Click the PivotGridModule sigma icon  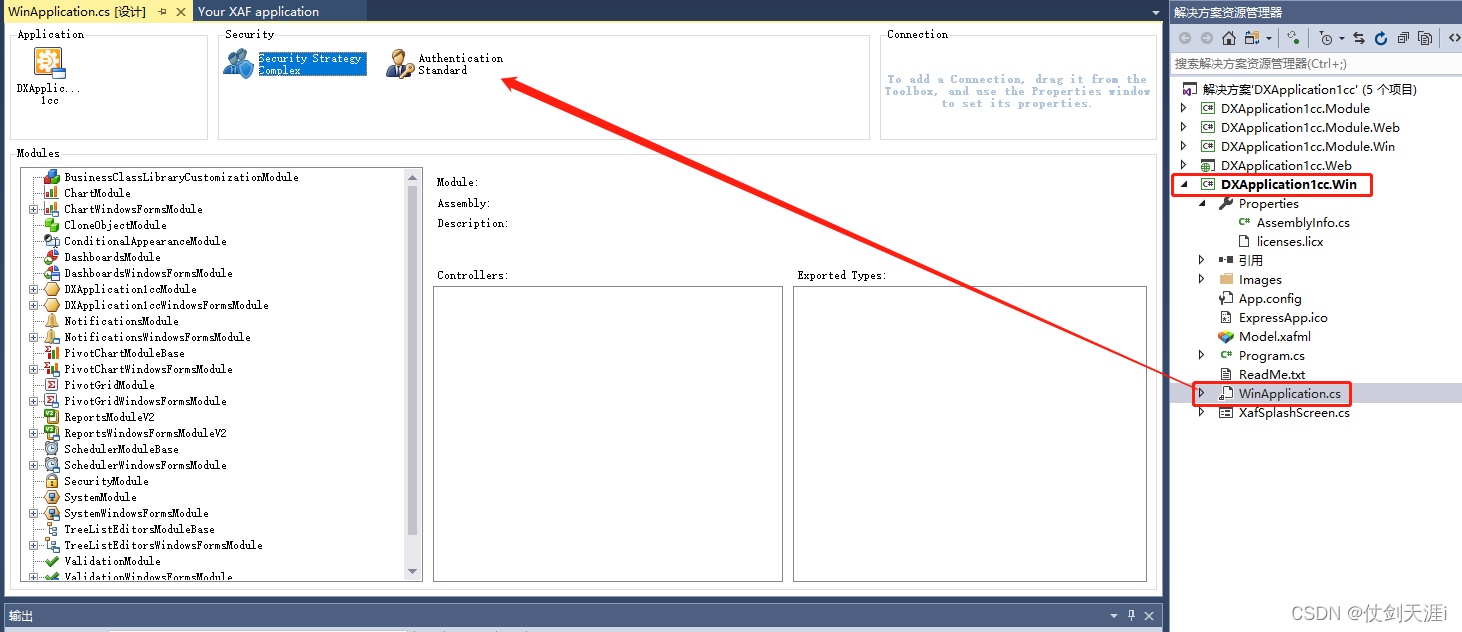51,385
